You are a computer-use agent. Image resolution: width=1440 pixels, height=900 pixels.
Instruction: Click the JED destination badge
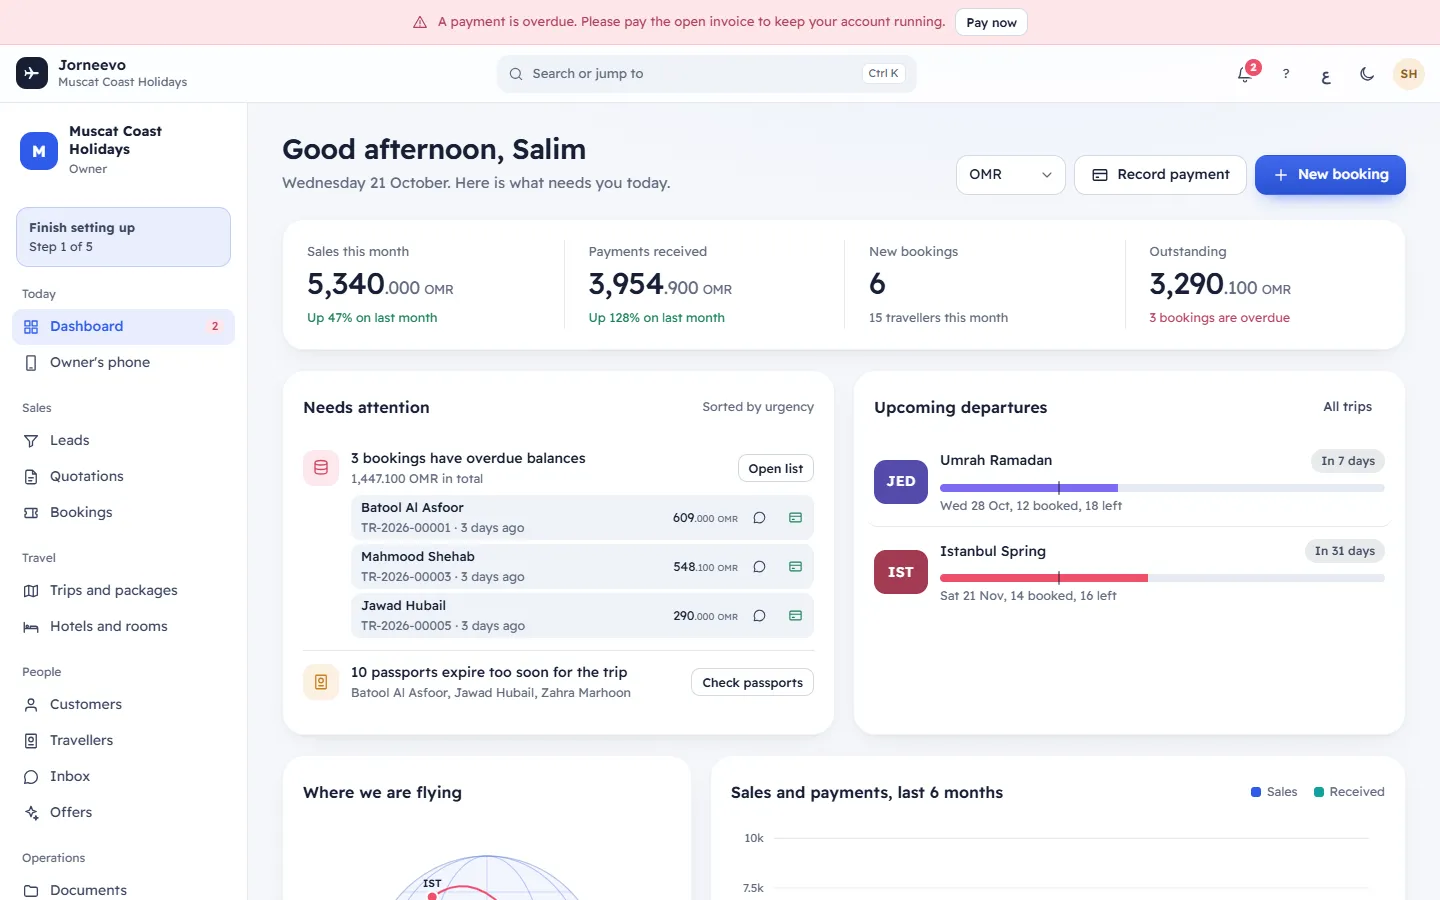point(901,482)
